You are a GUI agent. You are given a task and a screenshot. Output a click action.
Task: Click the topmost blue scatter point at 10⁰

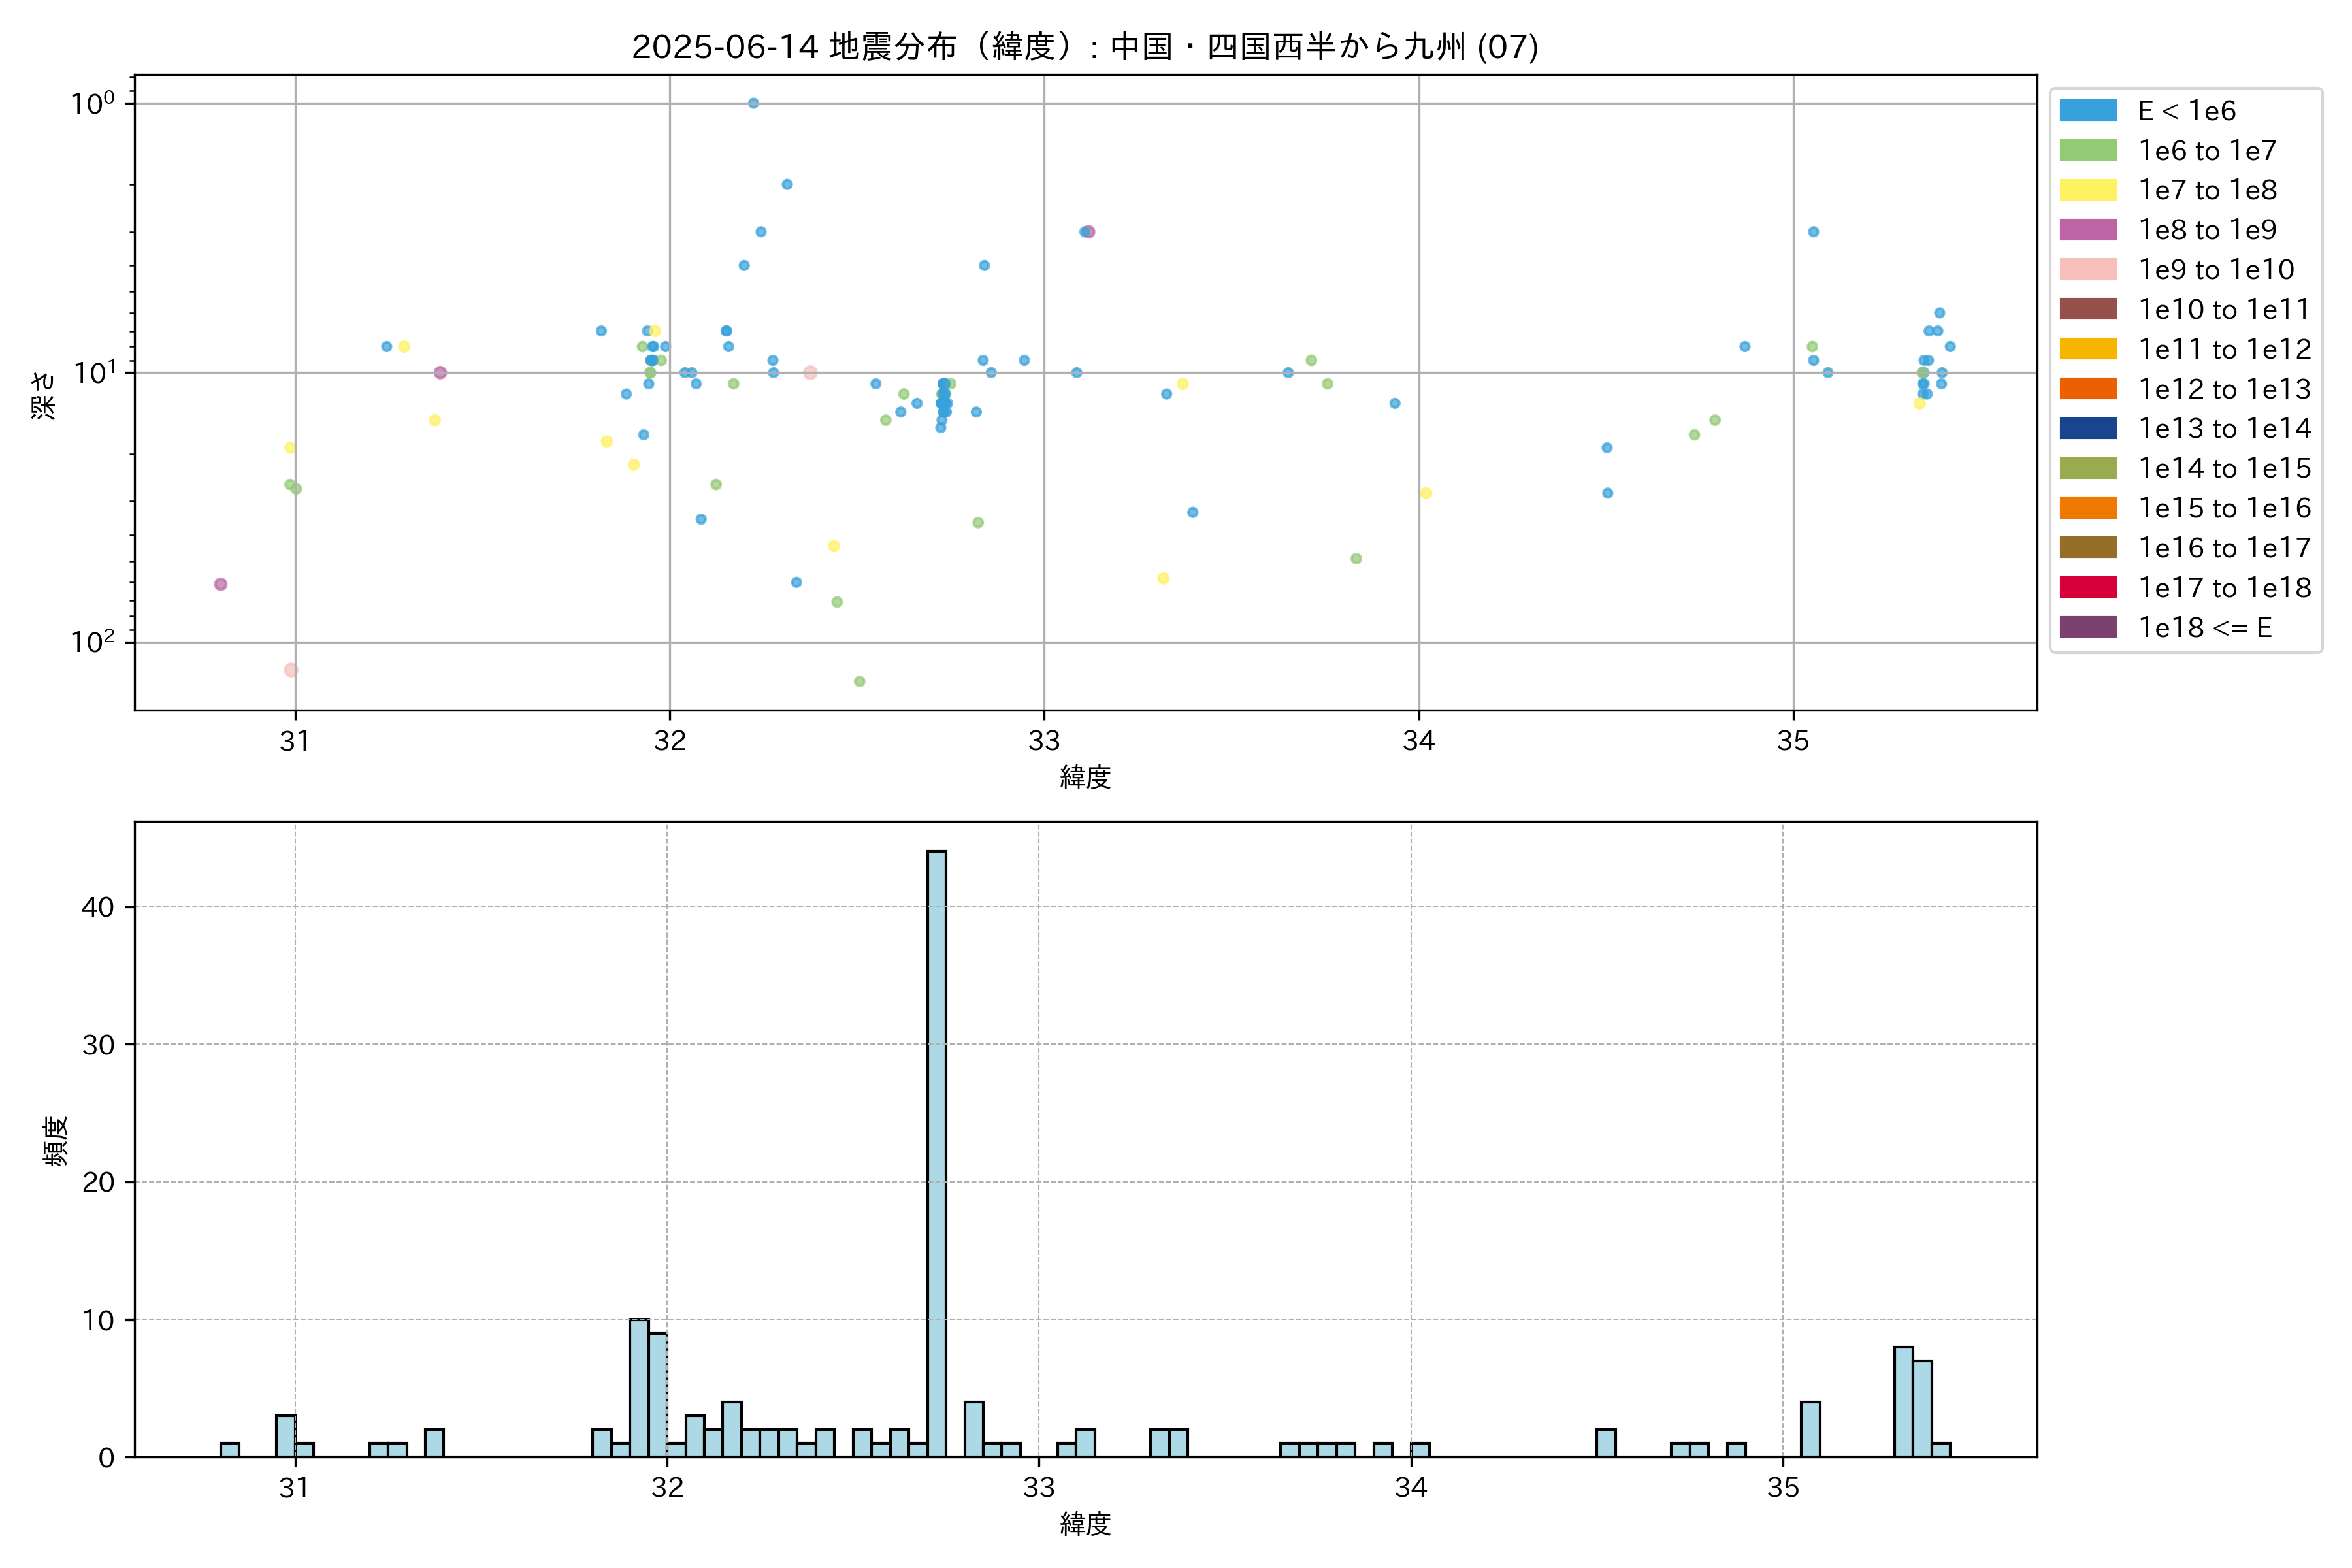753,103
